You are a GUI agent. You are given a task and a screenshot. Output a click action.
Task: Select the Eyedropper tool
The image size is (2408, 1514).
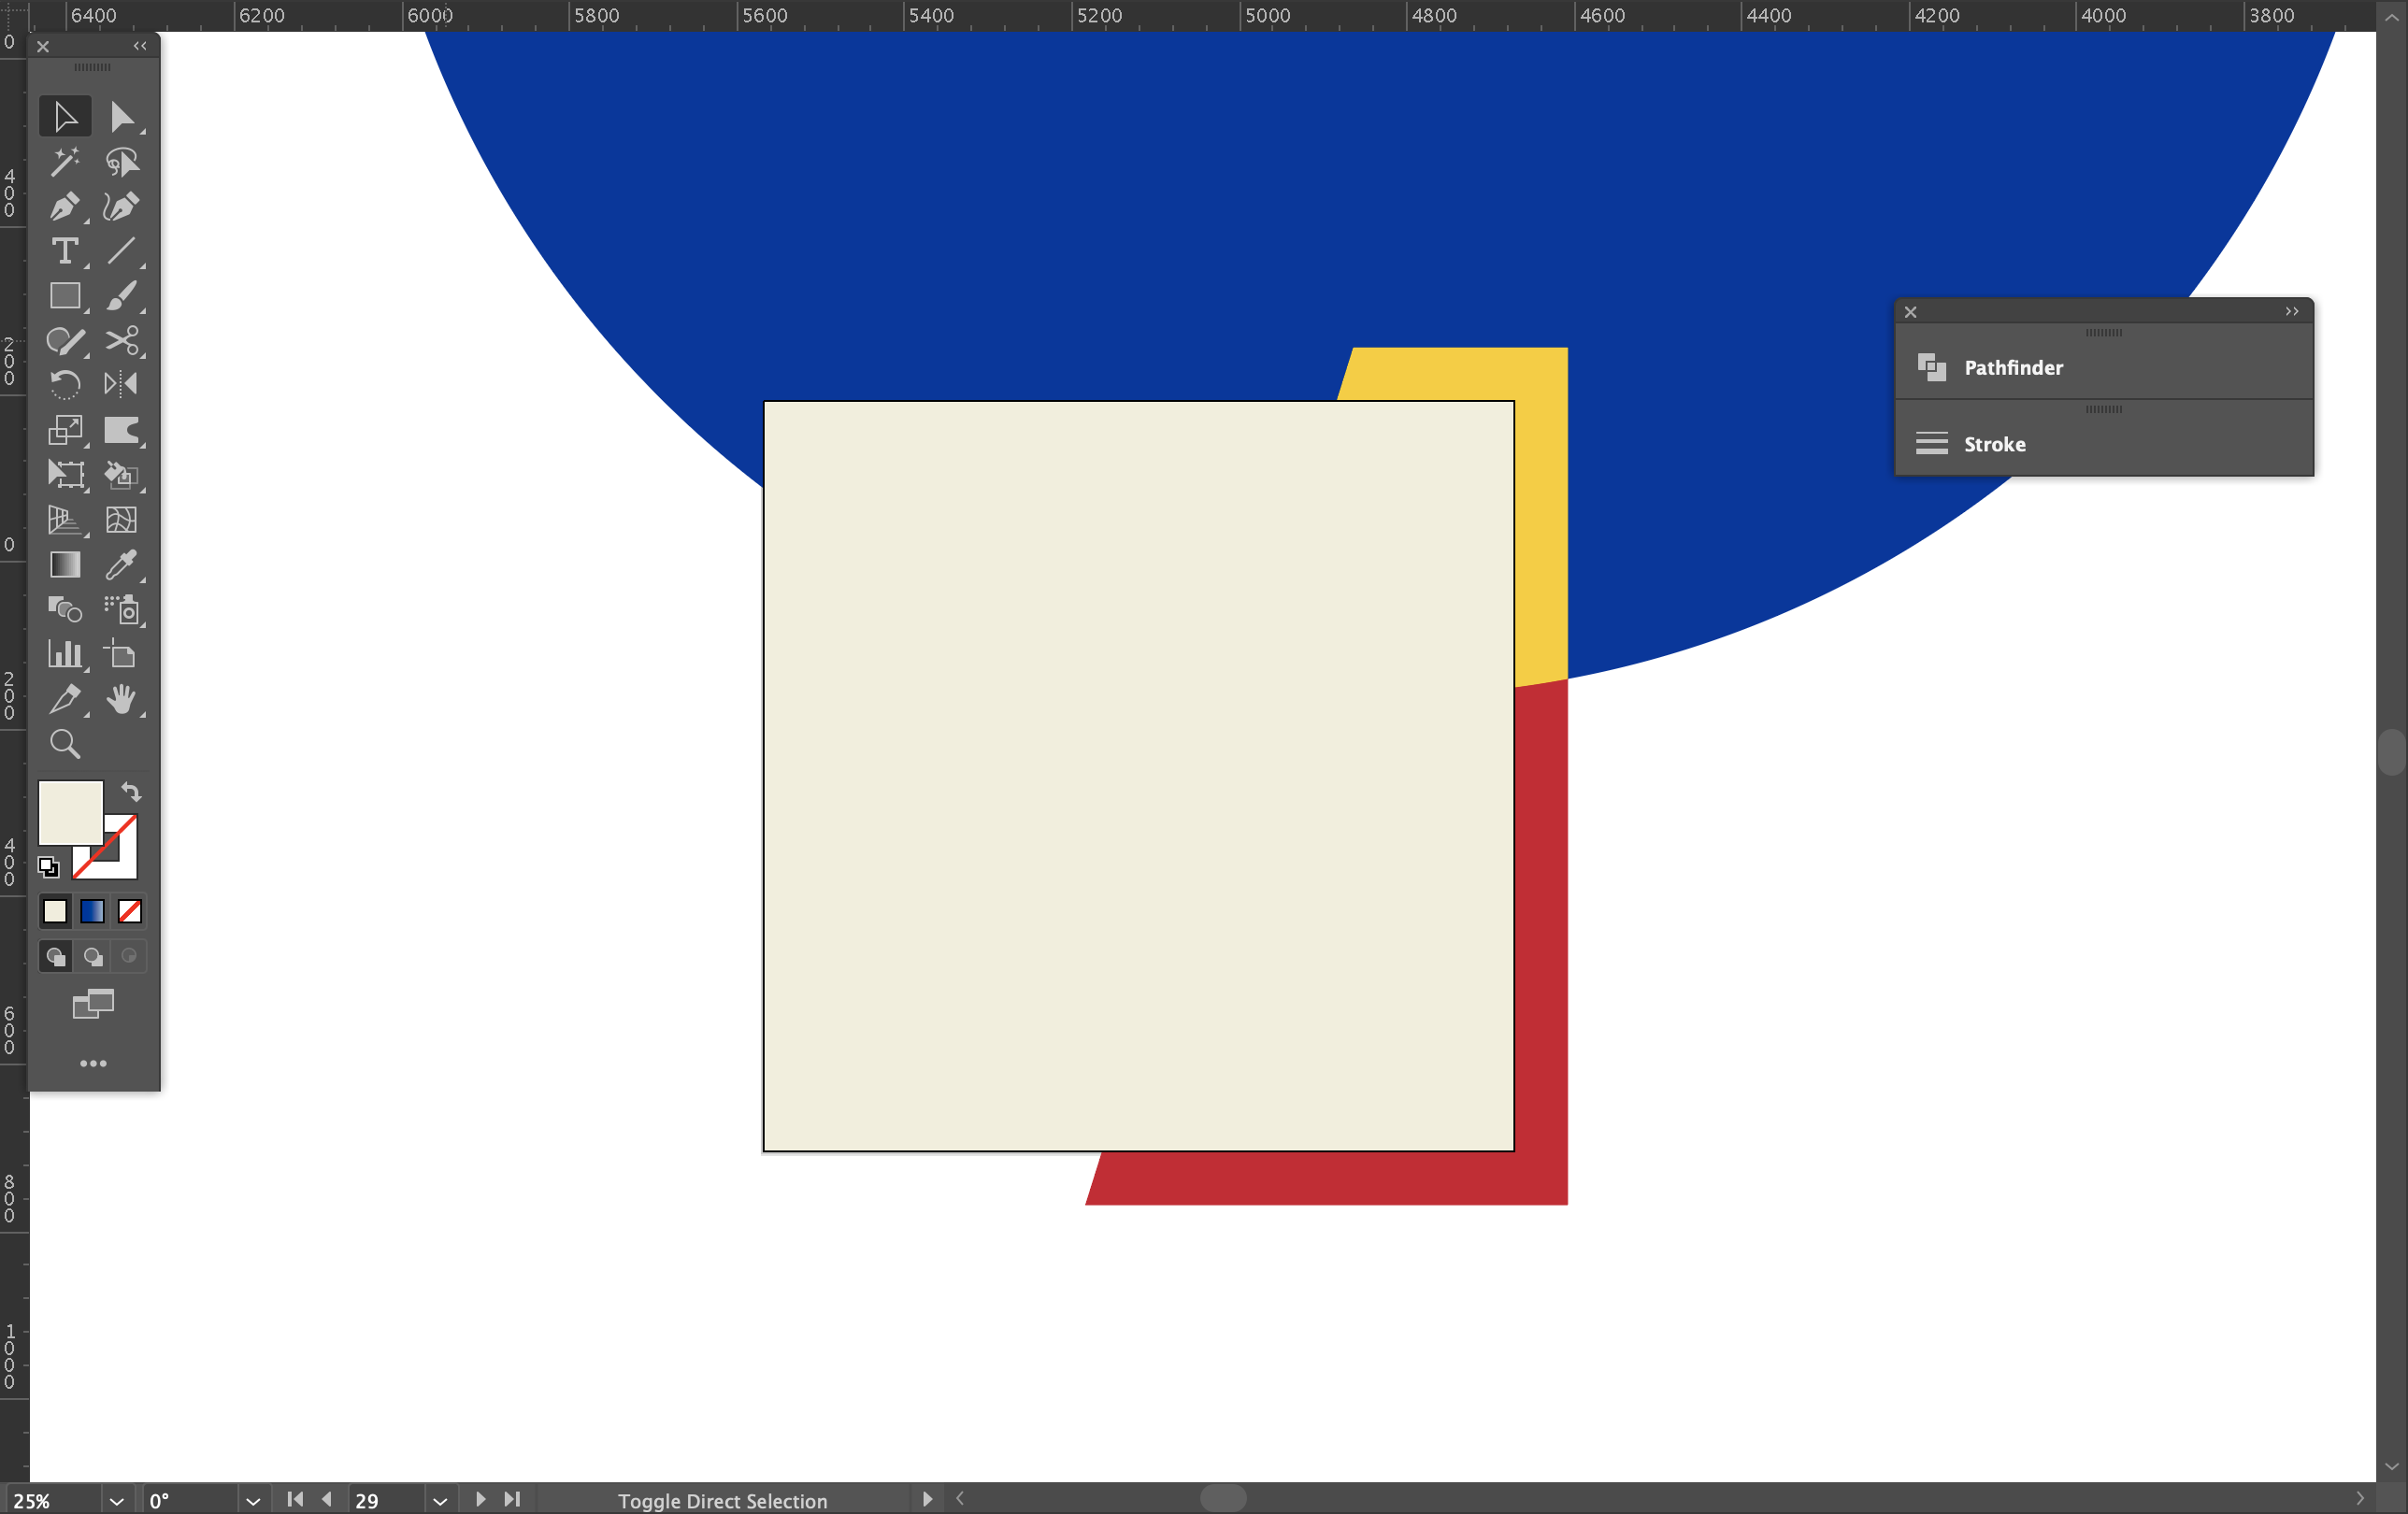click(x=124, y=565)
